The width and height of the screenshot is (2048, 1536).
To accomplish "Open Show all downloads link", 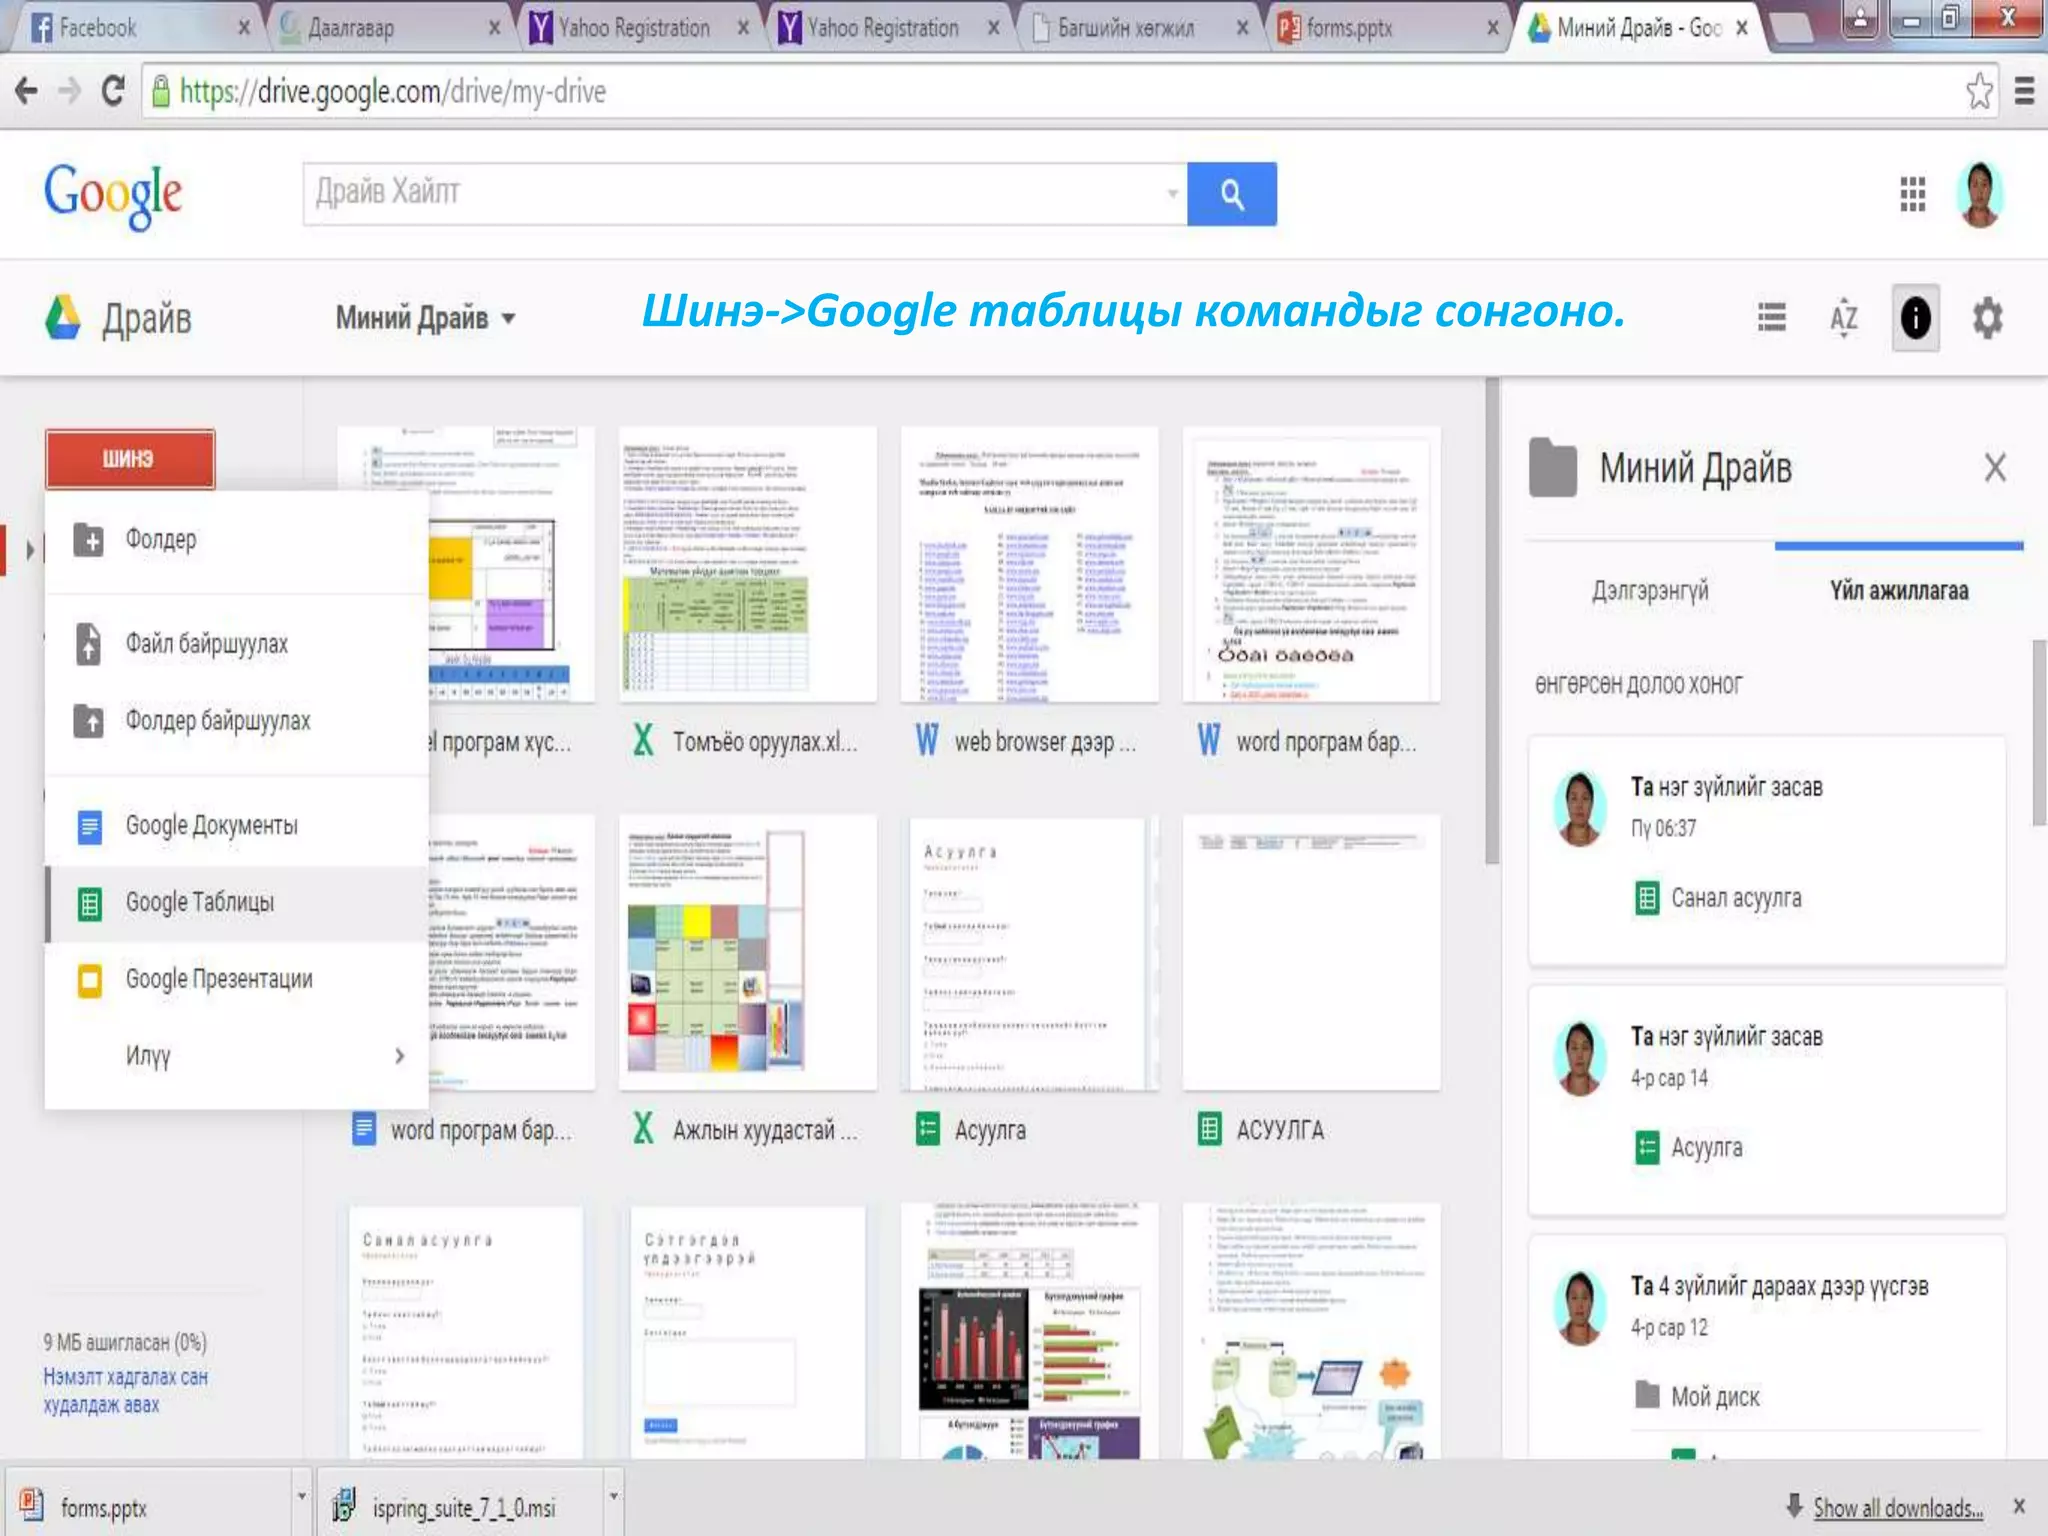I will pos(1897,1507).
